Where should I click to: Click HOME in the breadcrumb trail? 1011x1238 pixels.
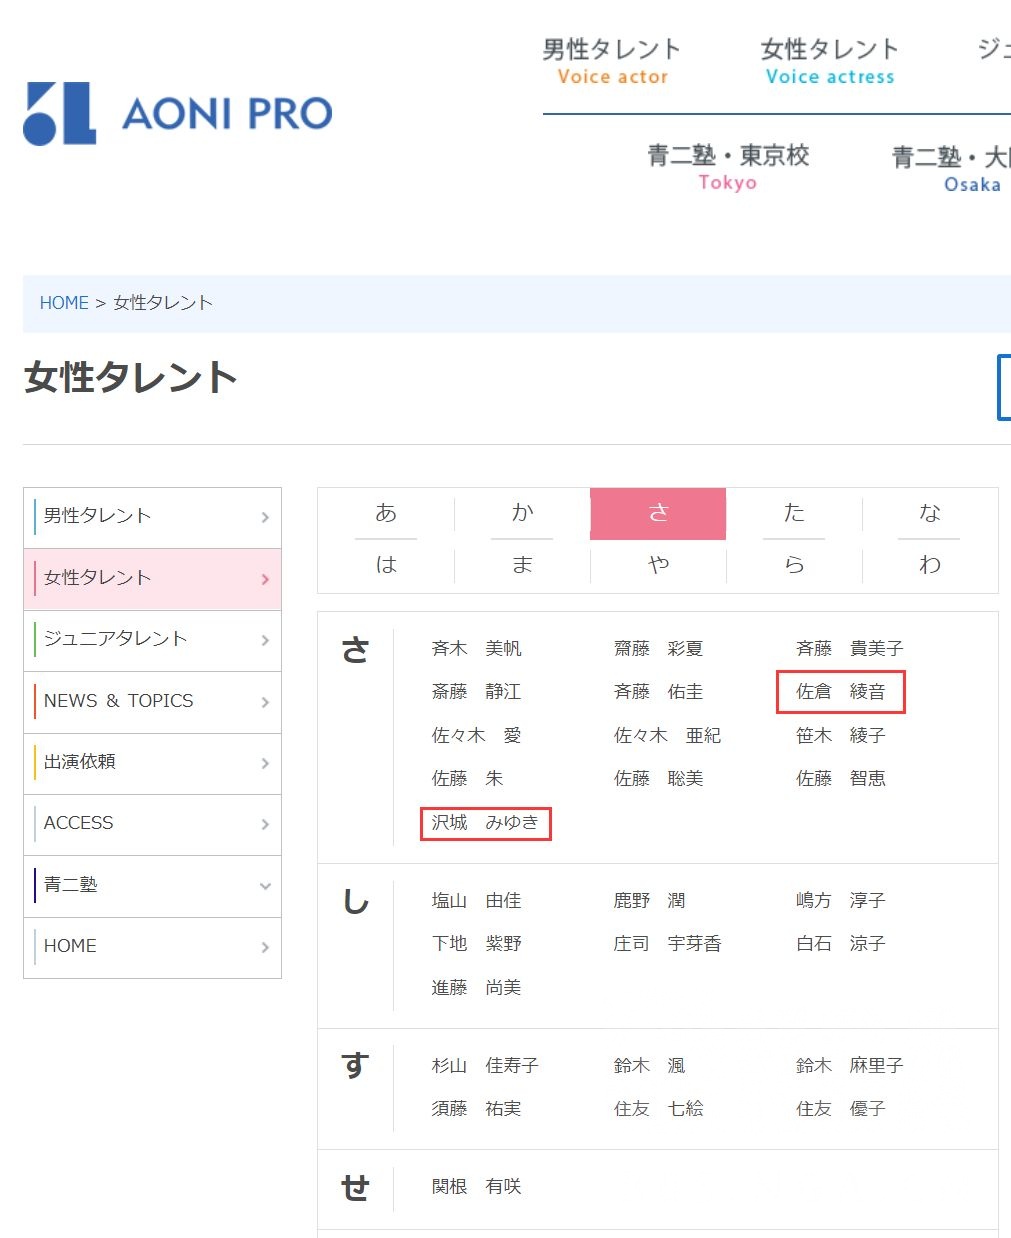64,302
